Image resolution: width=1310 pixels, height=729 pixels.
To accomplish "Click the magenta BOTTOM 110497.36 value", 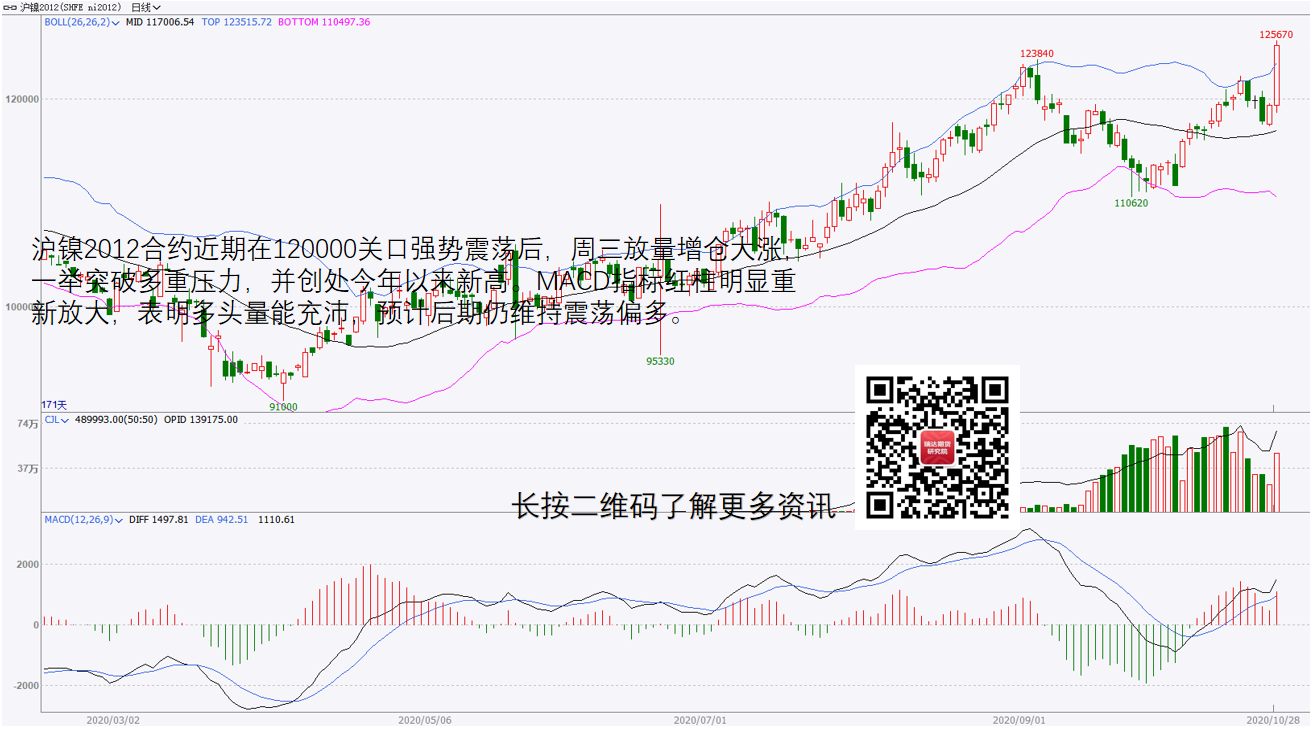I will point(323,21).
